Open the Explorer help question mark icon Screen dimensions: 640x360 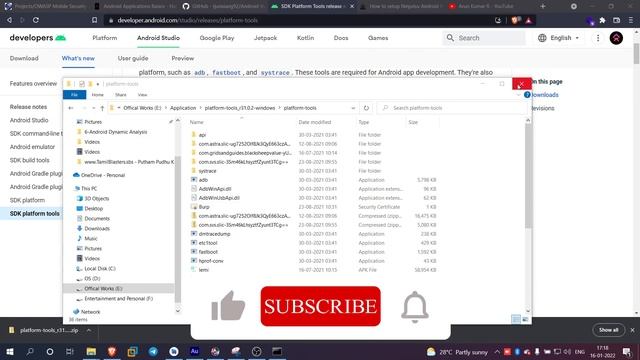coord(527,95)
